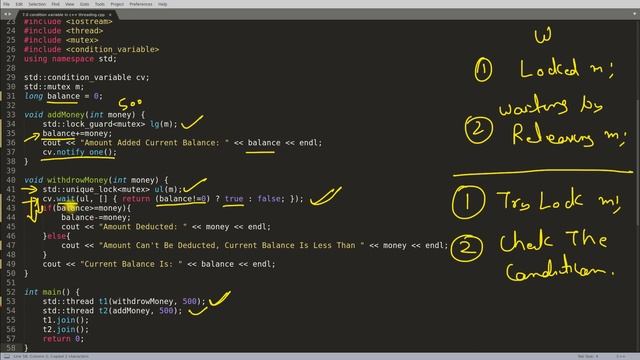Click 'notify_one()' call on line 37
640x360 pixels.
tap(87, 152)
